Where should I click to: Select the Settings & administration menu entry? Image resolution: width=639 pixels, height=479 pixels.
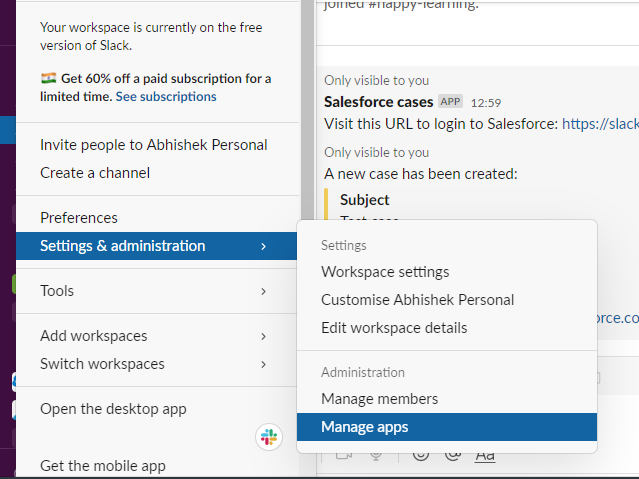[156, 246]
